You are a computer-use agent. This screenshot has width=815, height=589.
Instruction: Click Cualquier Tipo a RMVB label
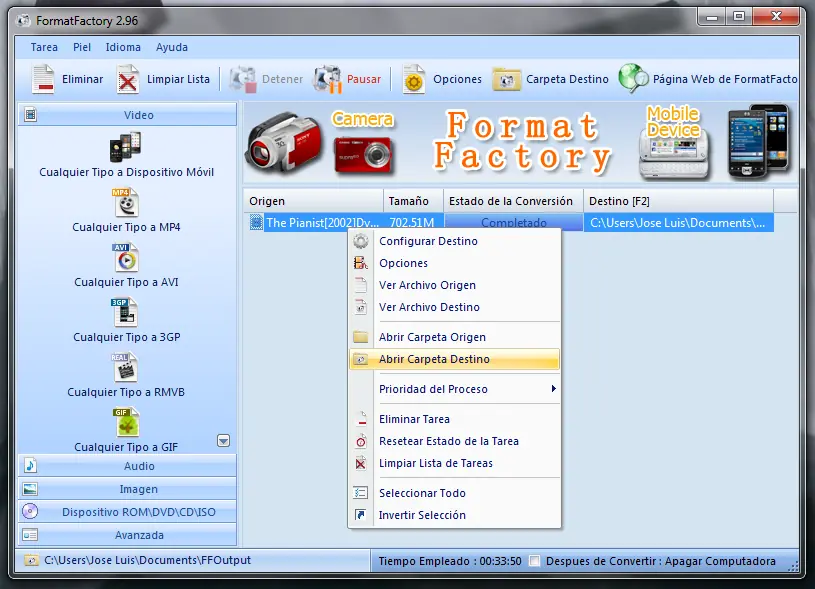126,392
